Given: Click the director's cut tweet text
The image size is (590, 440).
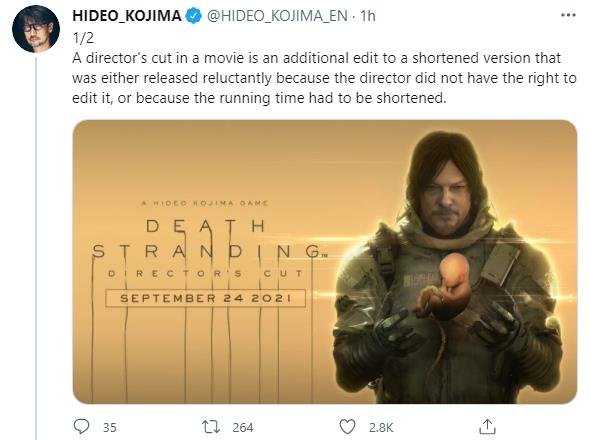Looking at the screenshot, I should coord(324,78).
